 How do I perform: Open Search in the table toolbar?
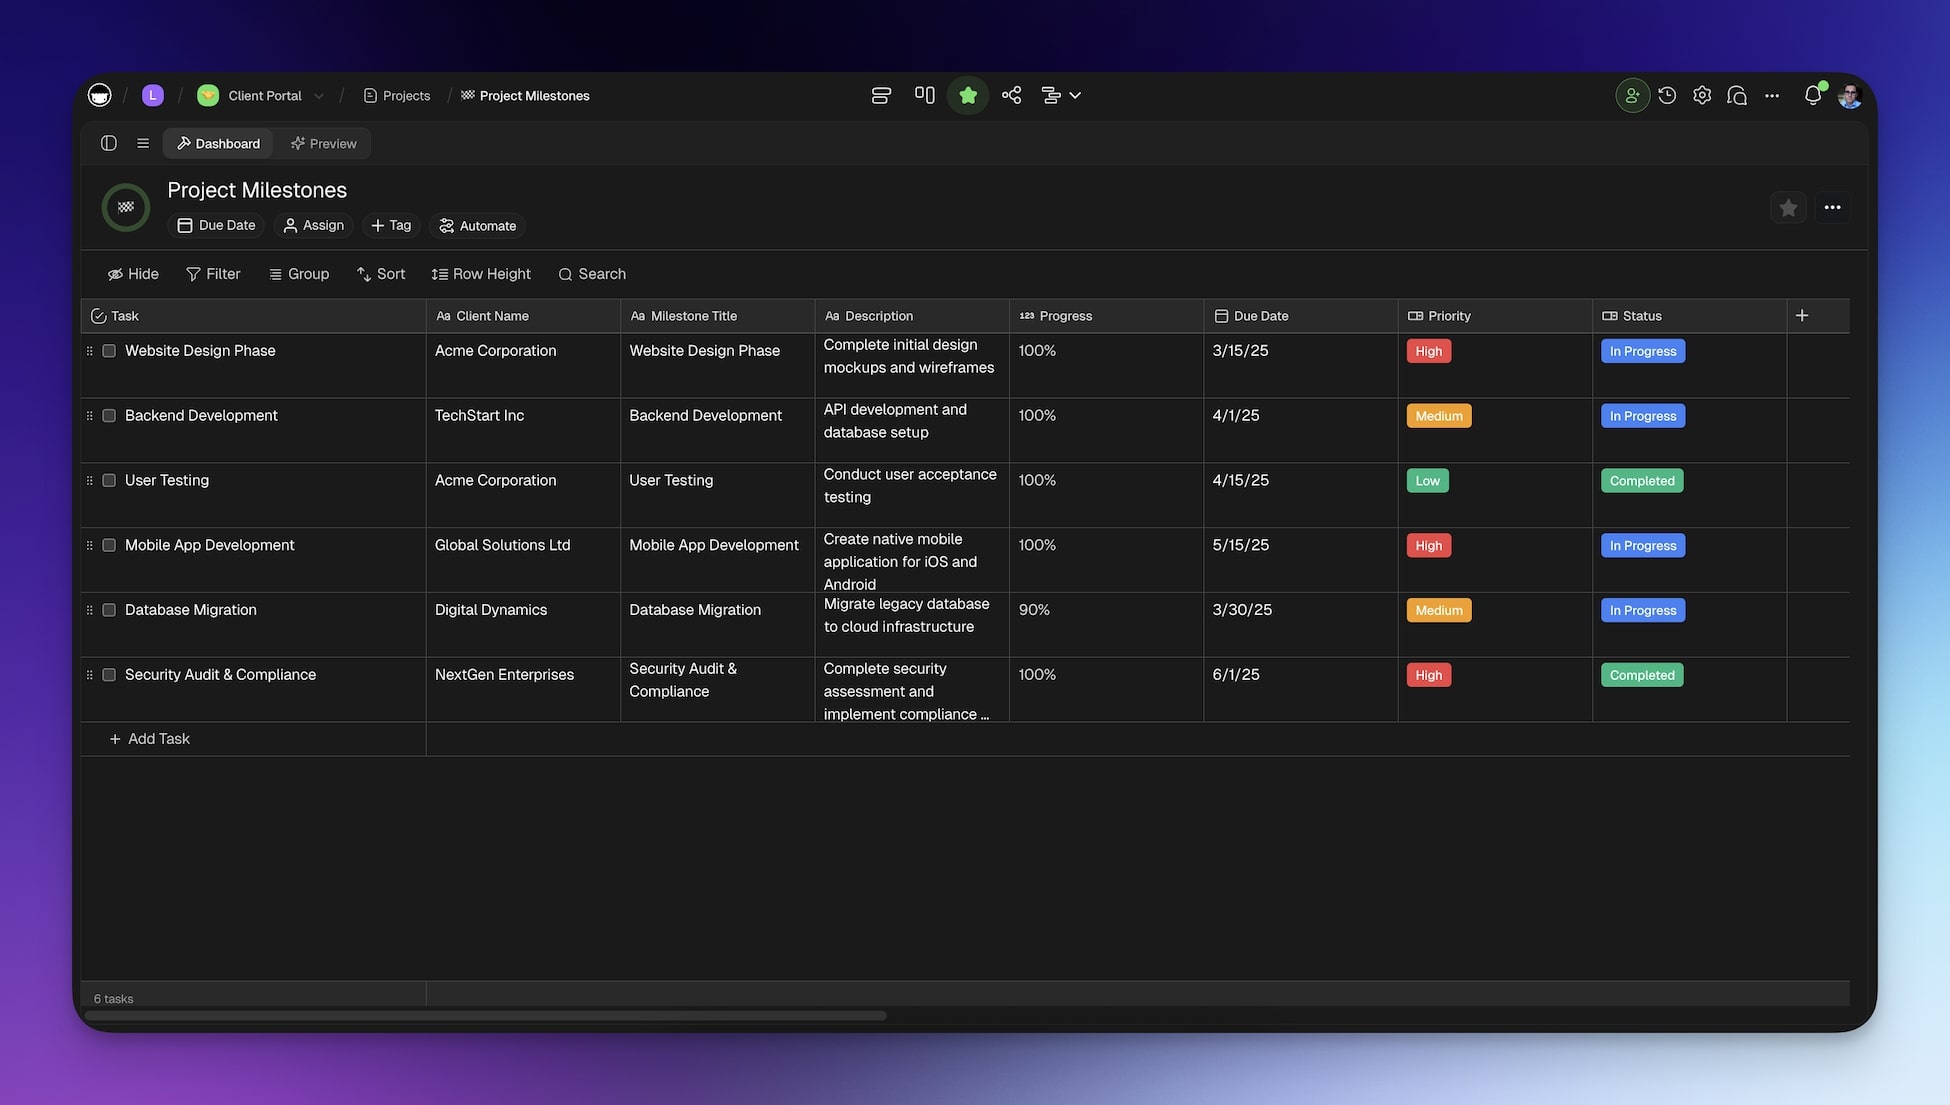(x=591, y=273)
